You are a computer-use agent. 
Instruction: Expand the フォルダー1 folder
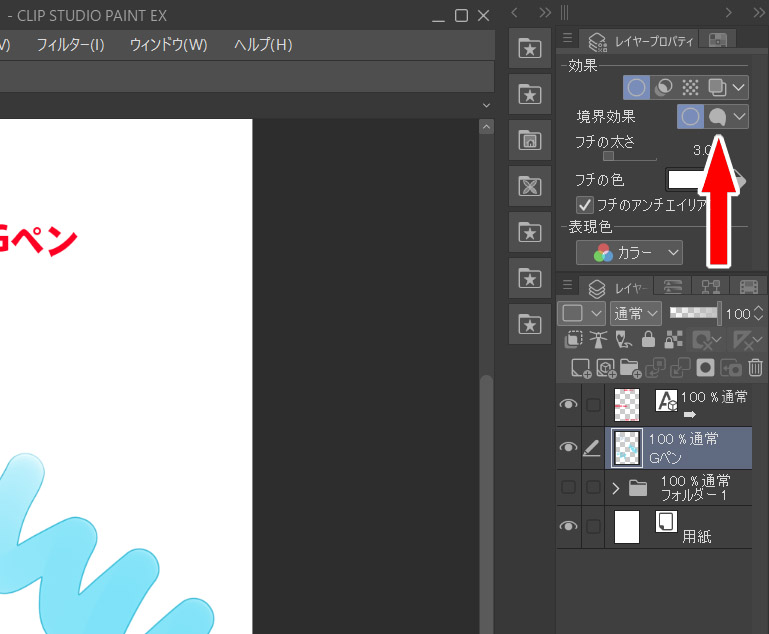616,488
